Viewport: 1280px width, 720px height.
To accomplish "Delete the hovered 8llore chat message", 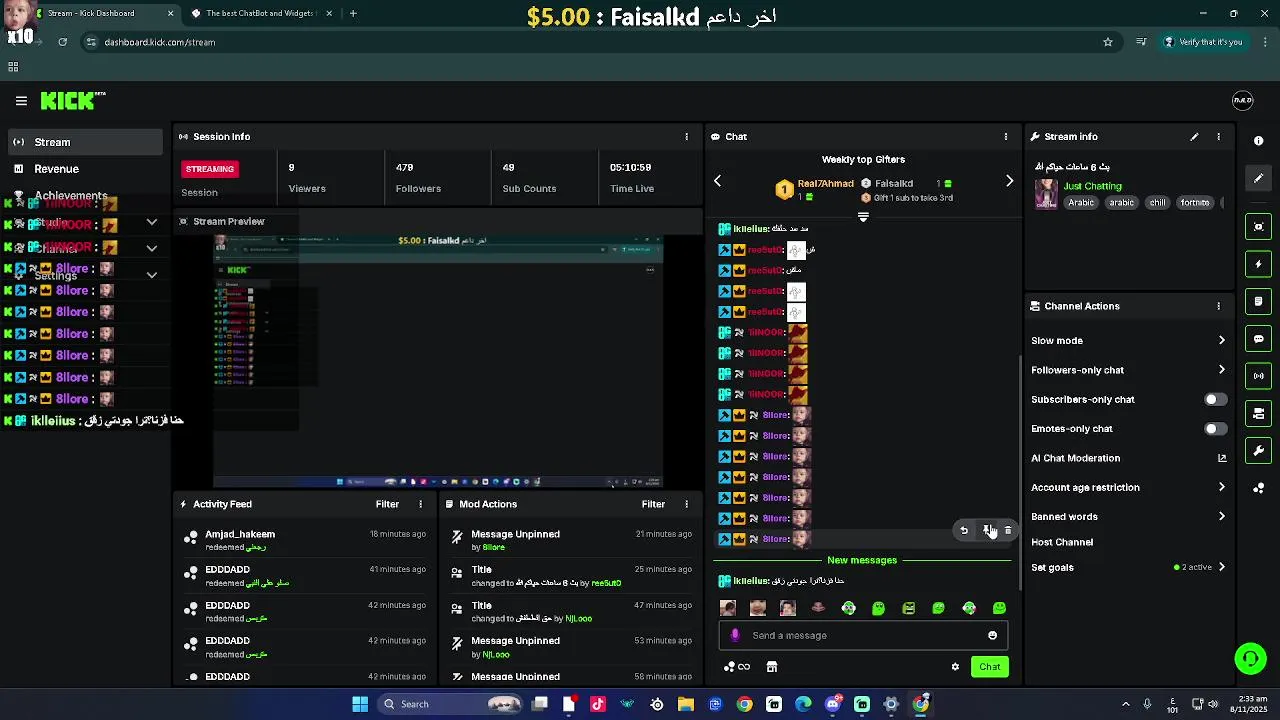I will (x=1008, y=531).
